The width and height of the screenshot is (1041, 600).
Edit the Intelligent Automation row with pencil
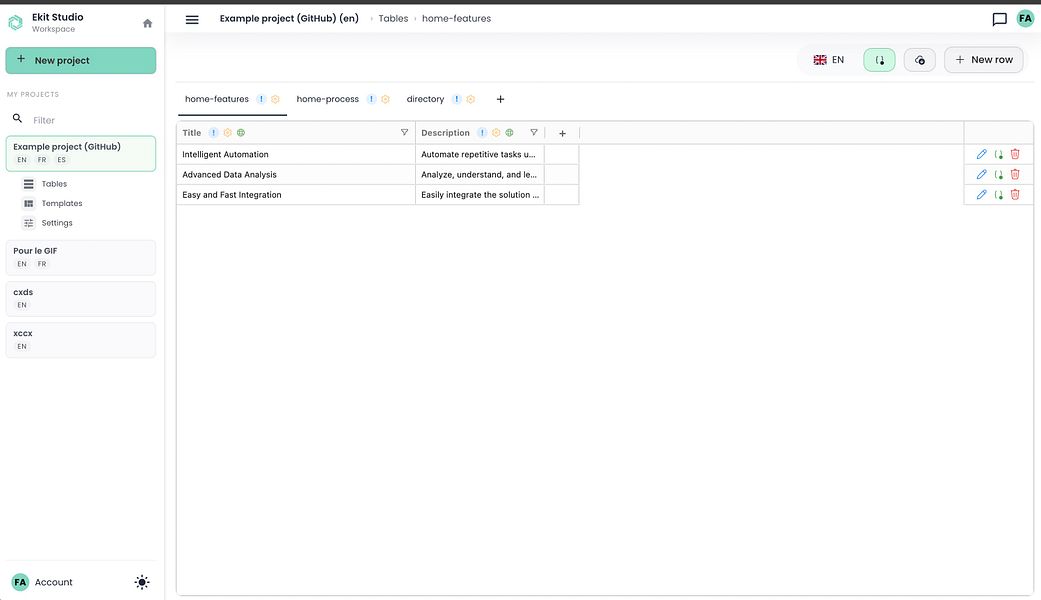tap(981, 154)
